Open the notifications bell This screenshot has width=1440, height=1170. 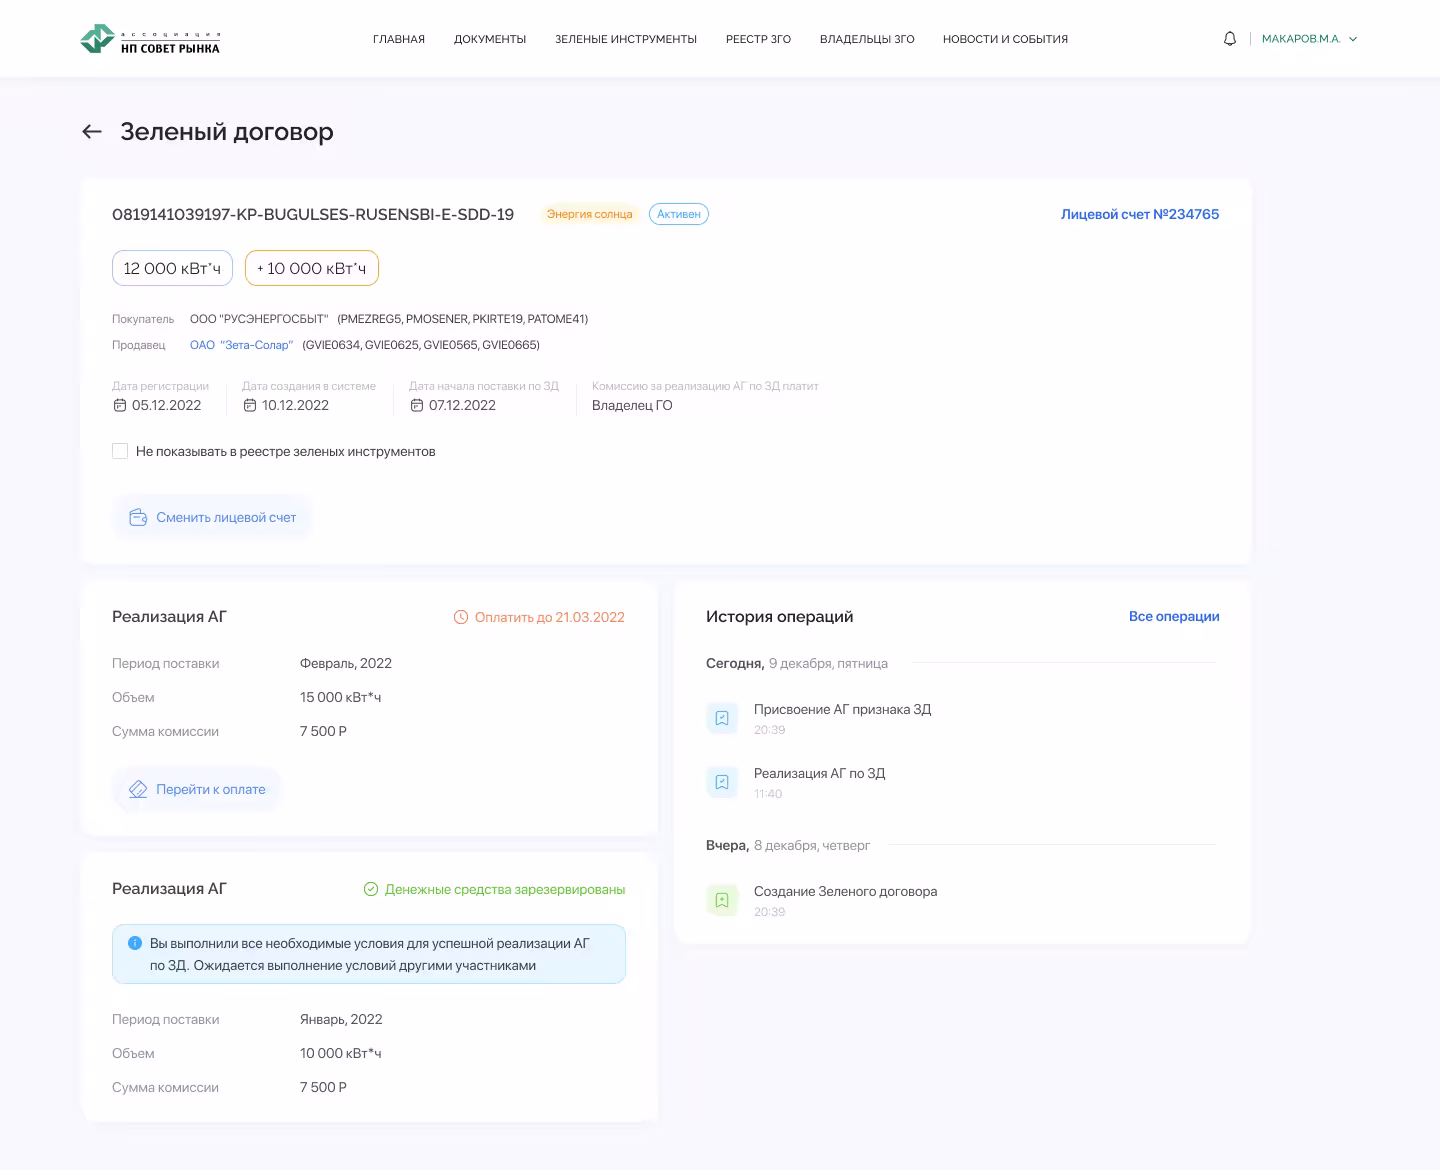(x=1230, y=39)
